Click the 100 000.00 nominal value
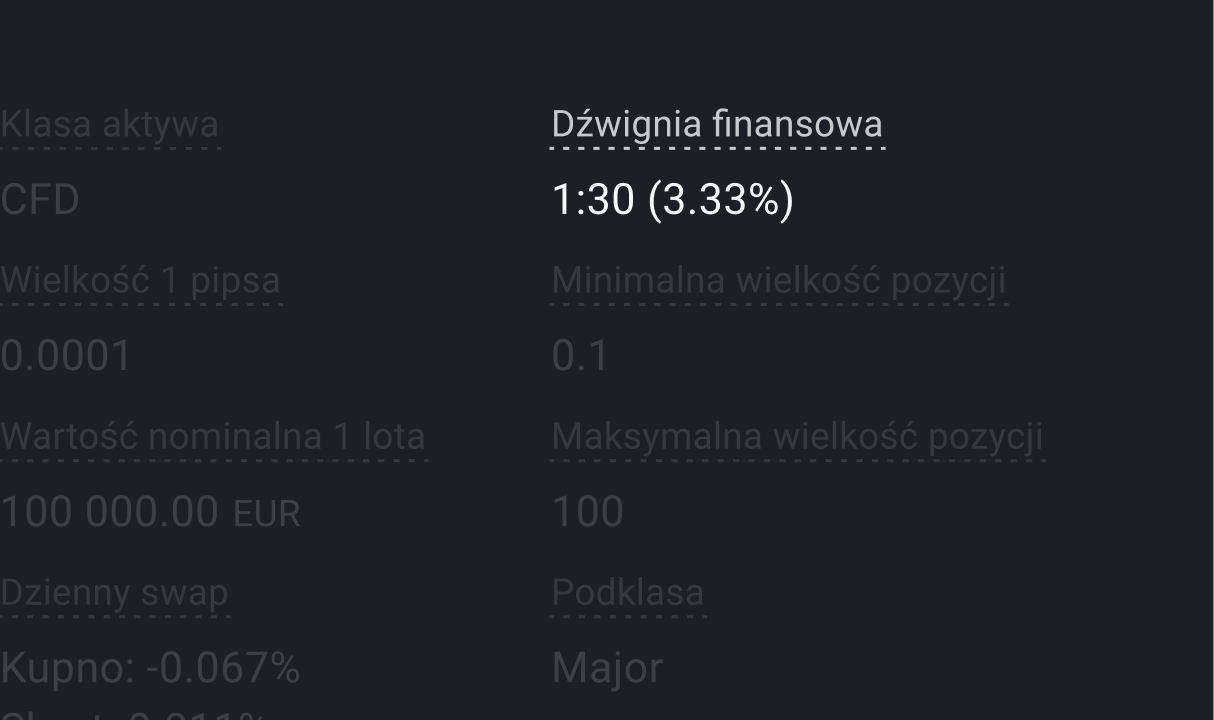 [109, 513]
